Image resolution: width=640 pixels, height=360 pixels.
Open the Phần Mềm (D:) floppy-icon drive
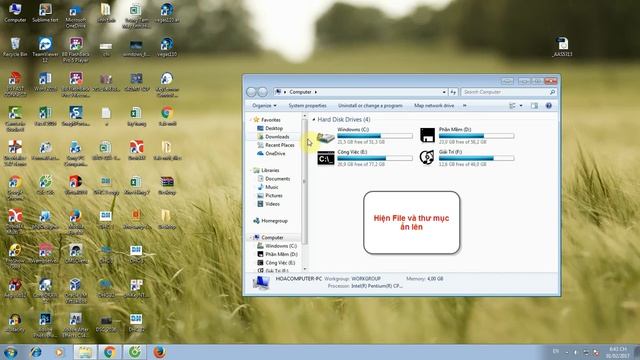(427, 135)
